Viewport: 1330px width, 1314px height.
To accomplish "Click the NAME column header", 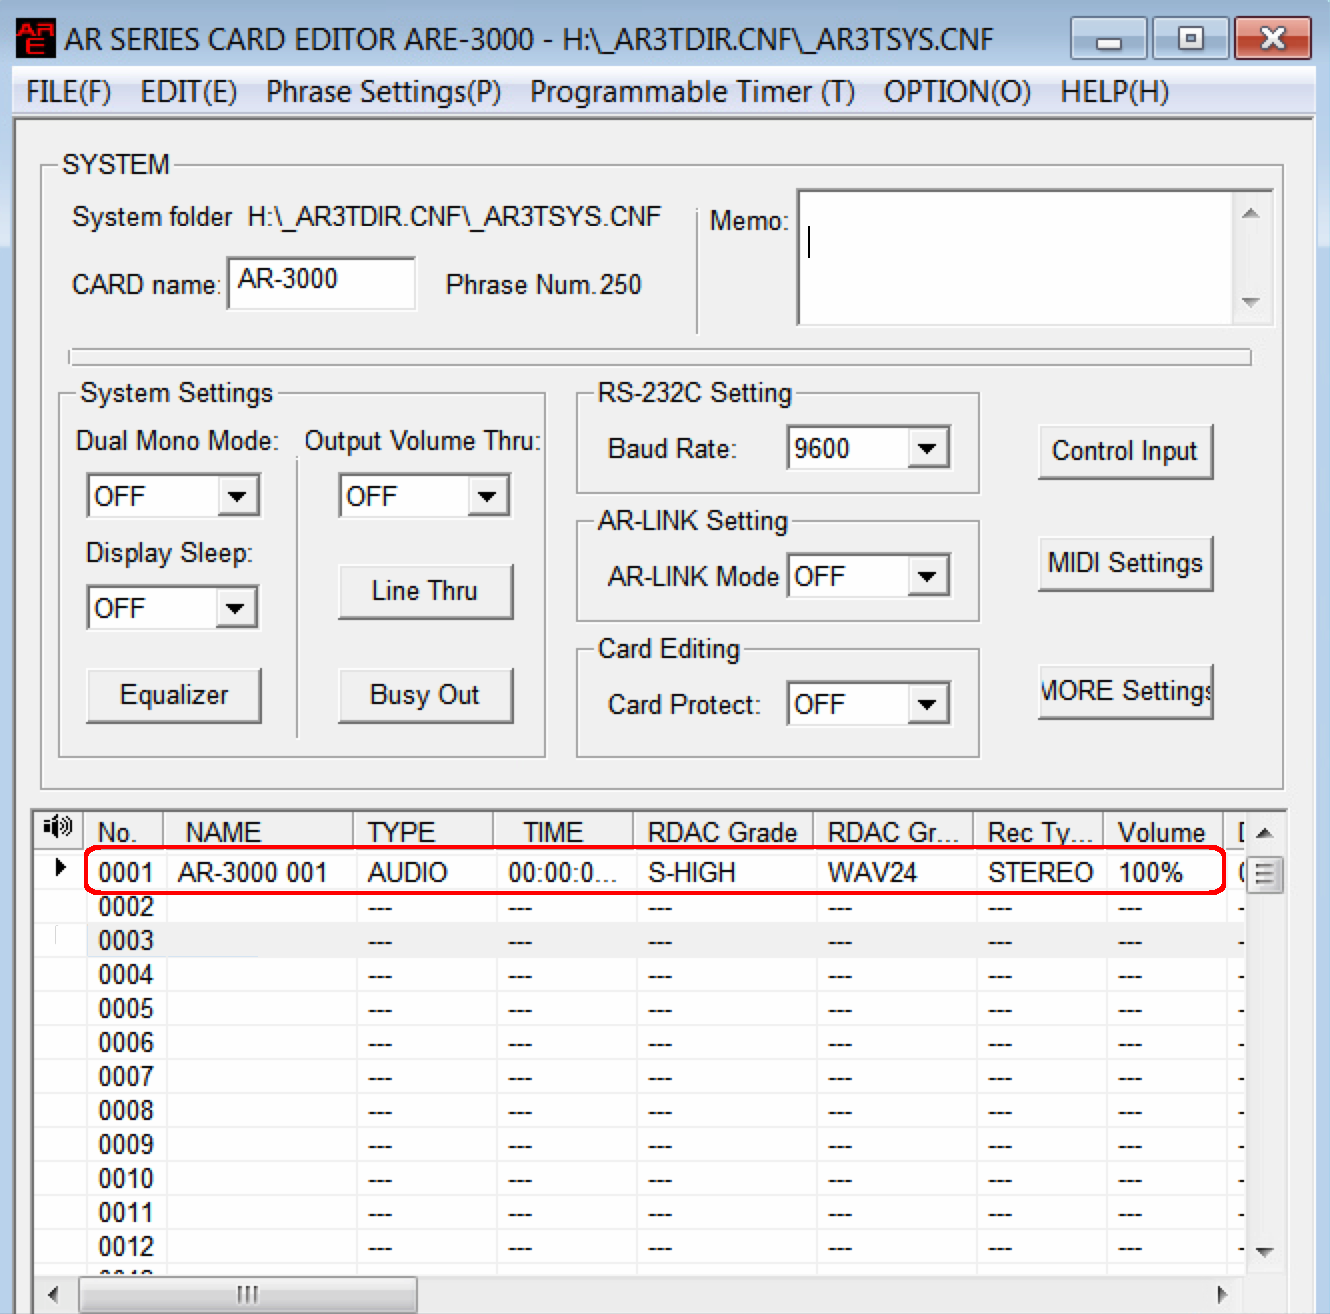I will click(x=258, y=832).
